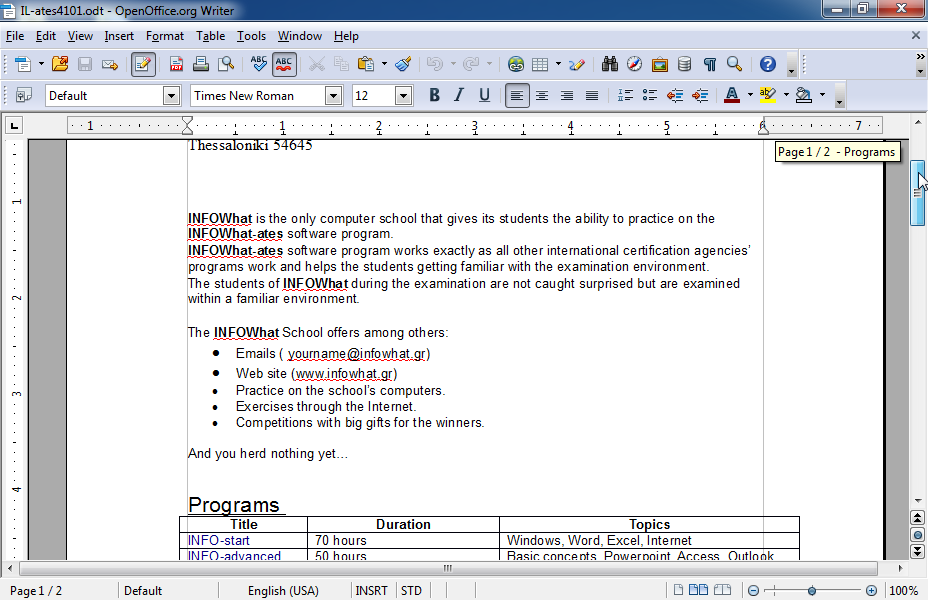Image resolution: width=928 pixels, height=600 pixels.
Task: Click the INFO-start table entry
Action: [218, 540]
